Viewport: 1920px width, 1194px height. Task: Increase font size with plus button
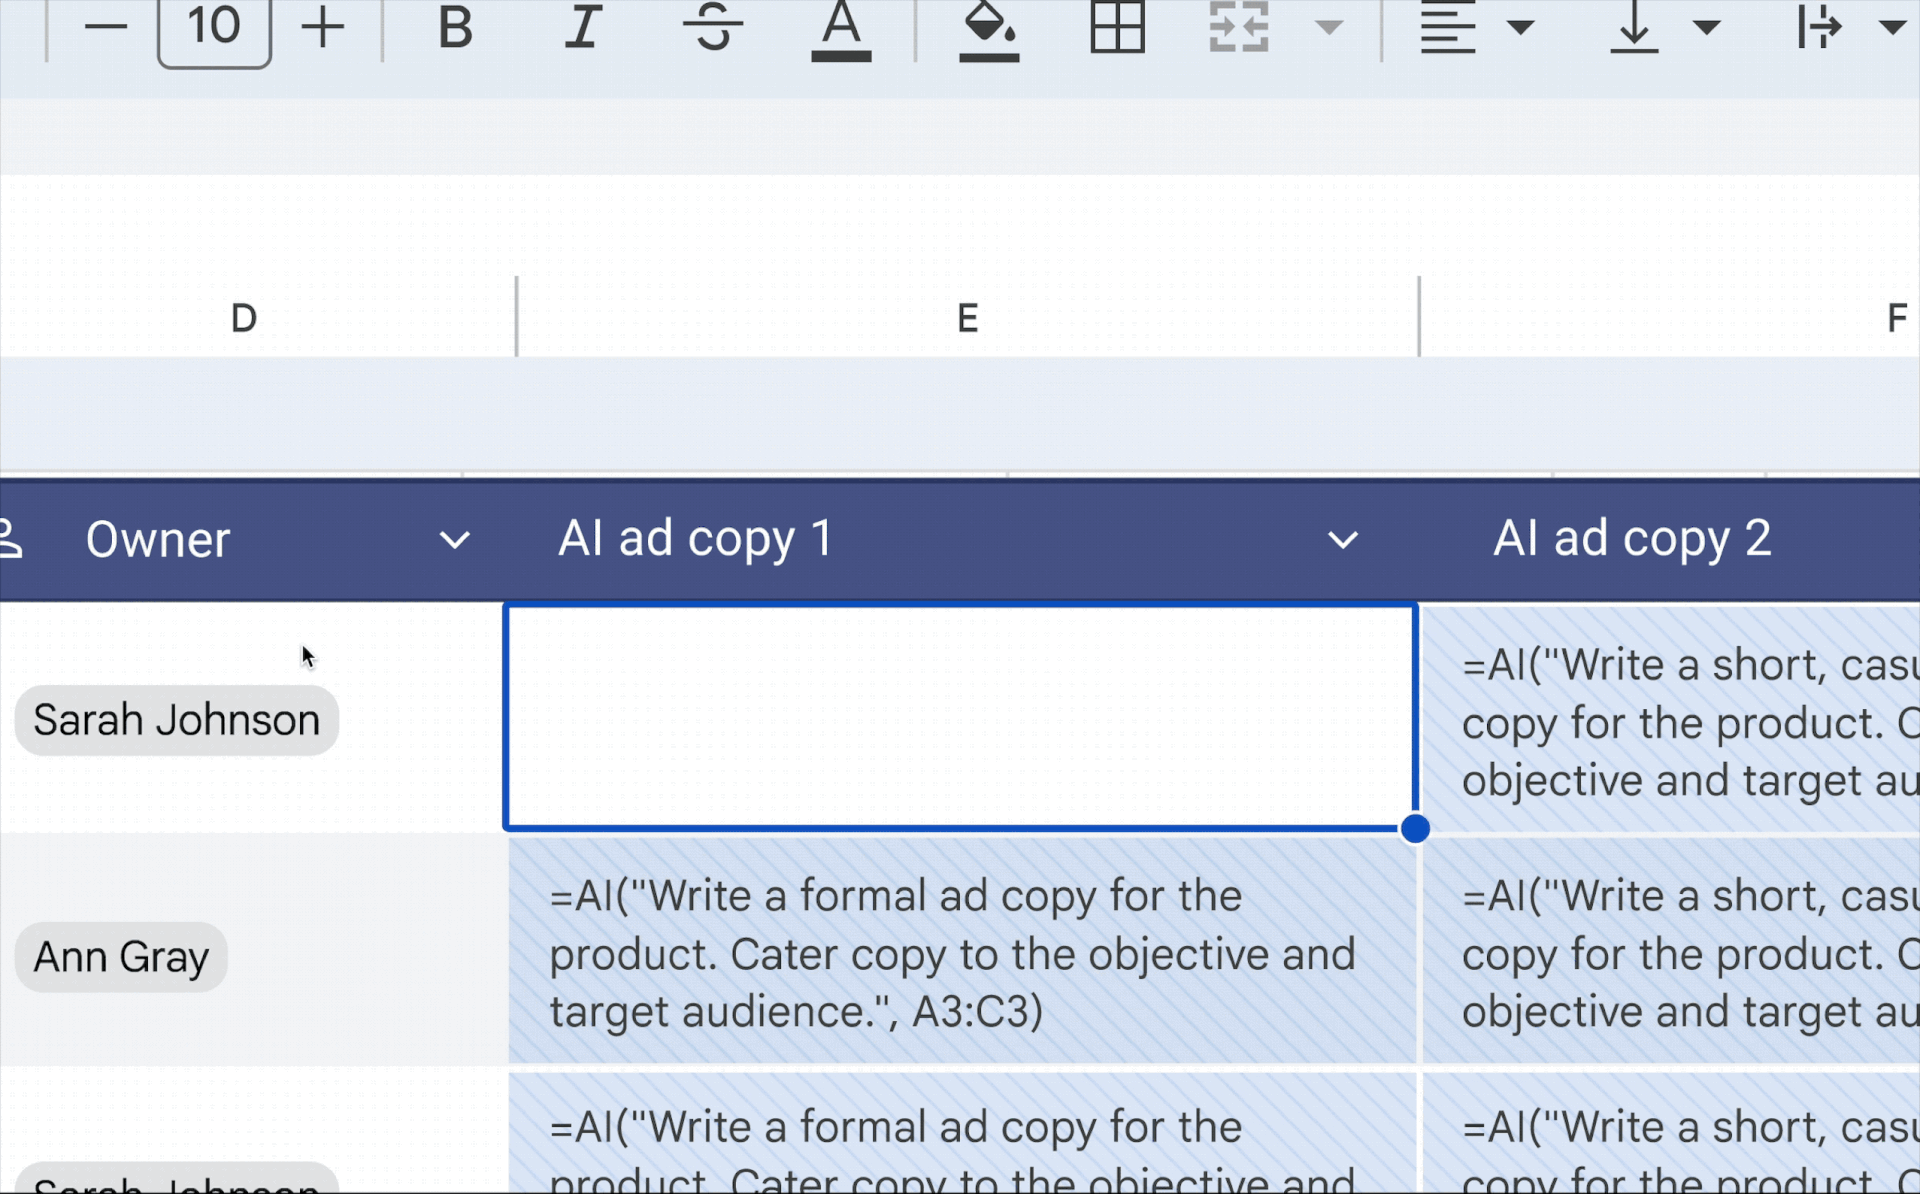(322, 27)
